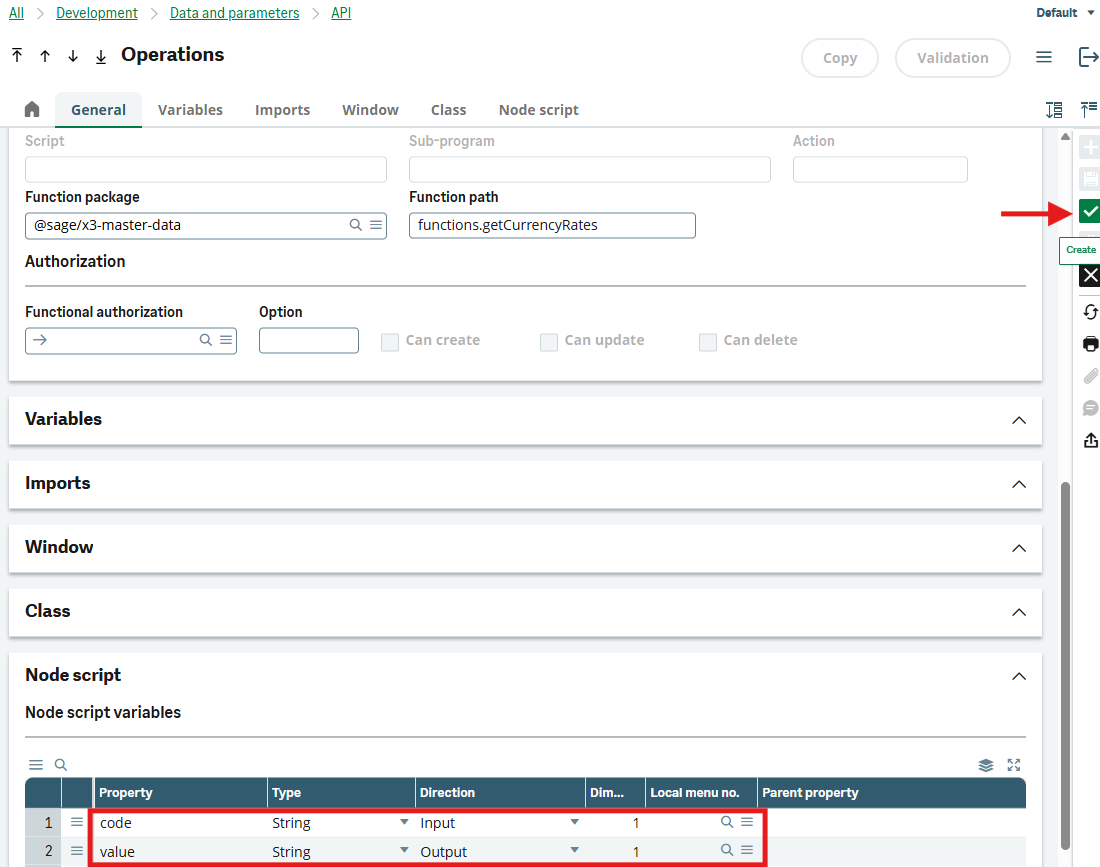Go to last record arrow icon

coord(101,56)
